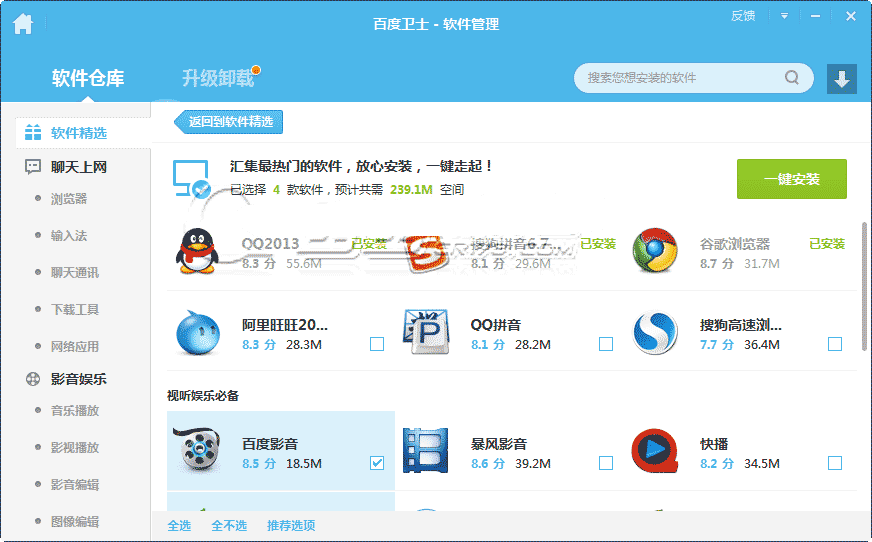Select 影视播放 subcategory
Viewport: 872px width, 542px height.
tap(75, 447)
